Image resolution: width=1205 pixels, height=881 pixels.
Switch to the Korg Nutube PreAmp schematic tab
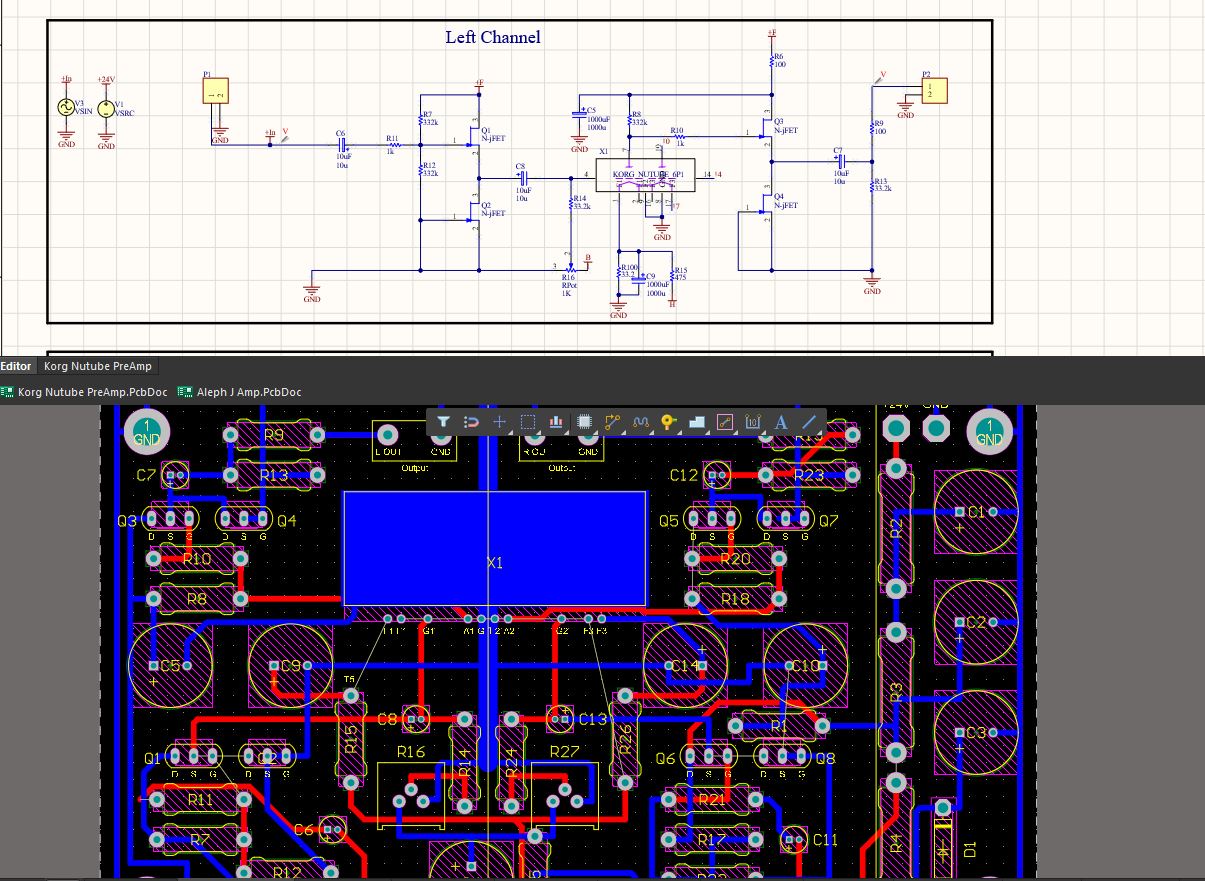(98, 366)
